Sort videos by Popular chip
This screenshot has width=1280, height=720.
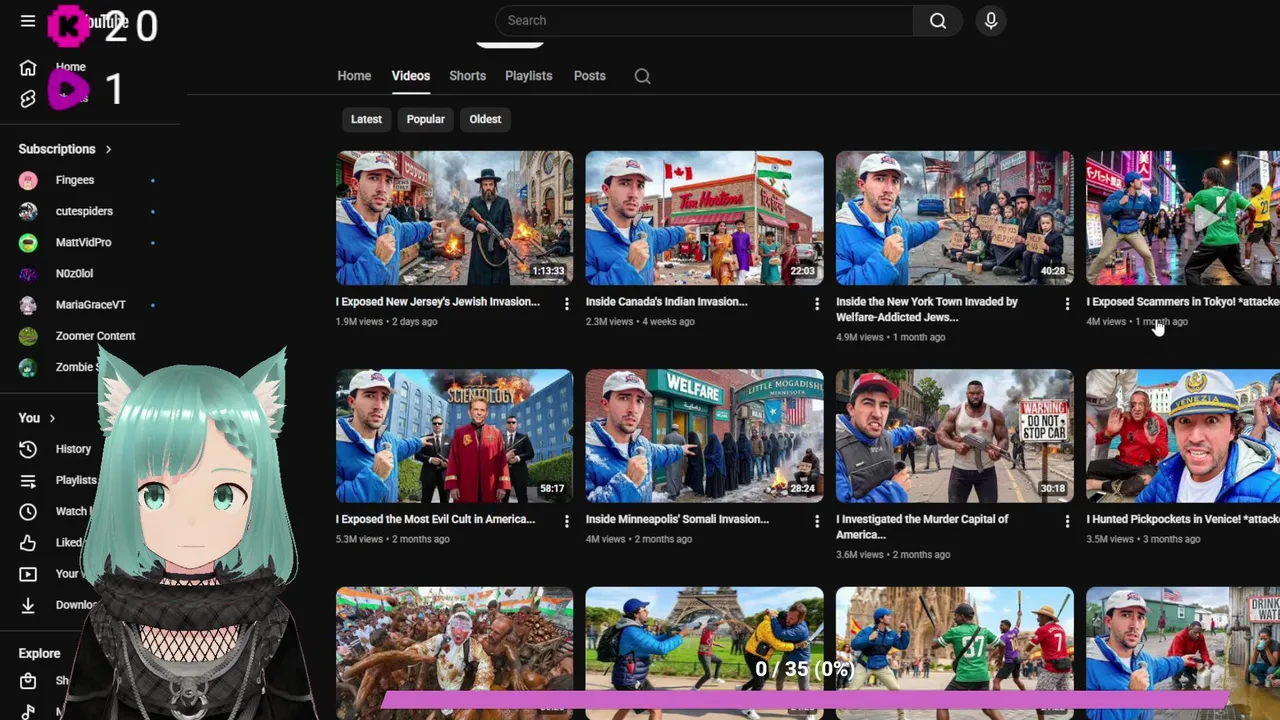pos(425,119)
